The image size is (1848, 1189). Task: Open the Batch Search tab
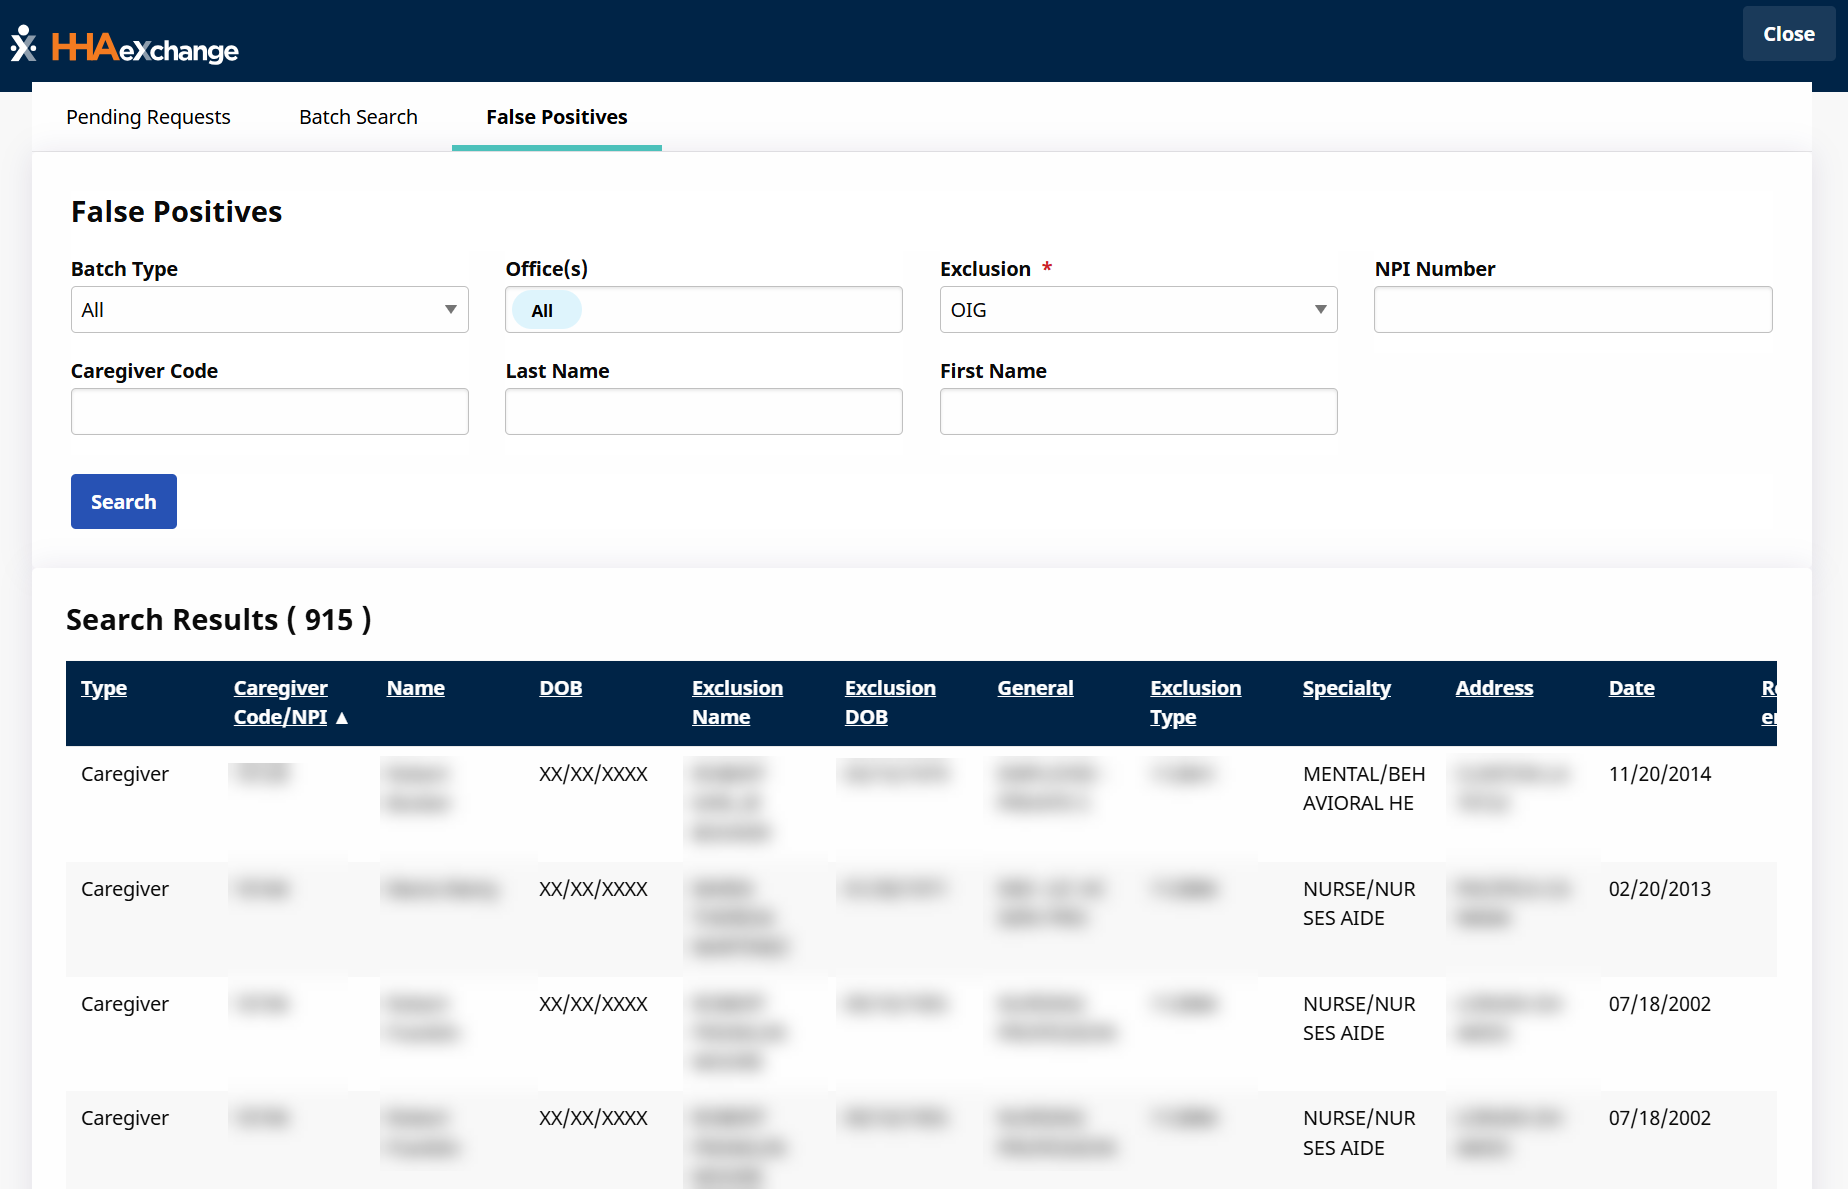point(358,117)
